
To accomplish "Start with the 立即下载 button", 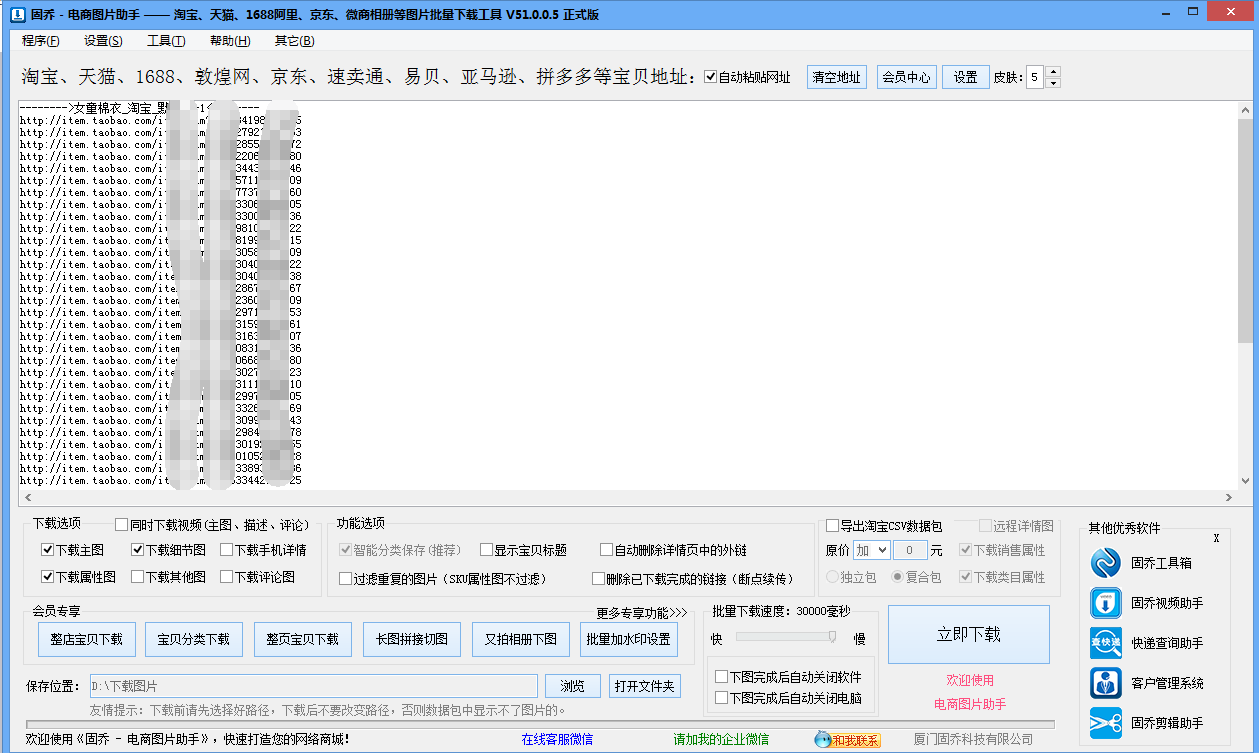I will 969,634.
